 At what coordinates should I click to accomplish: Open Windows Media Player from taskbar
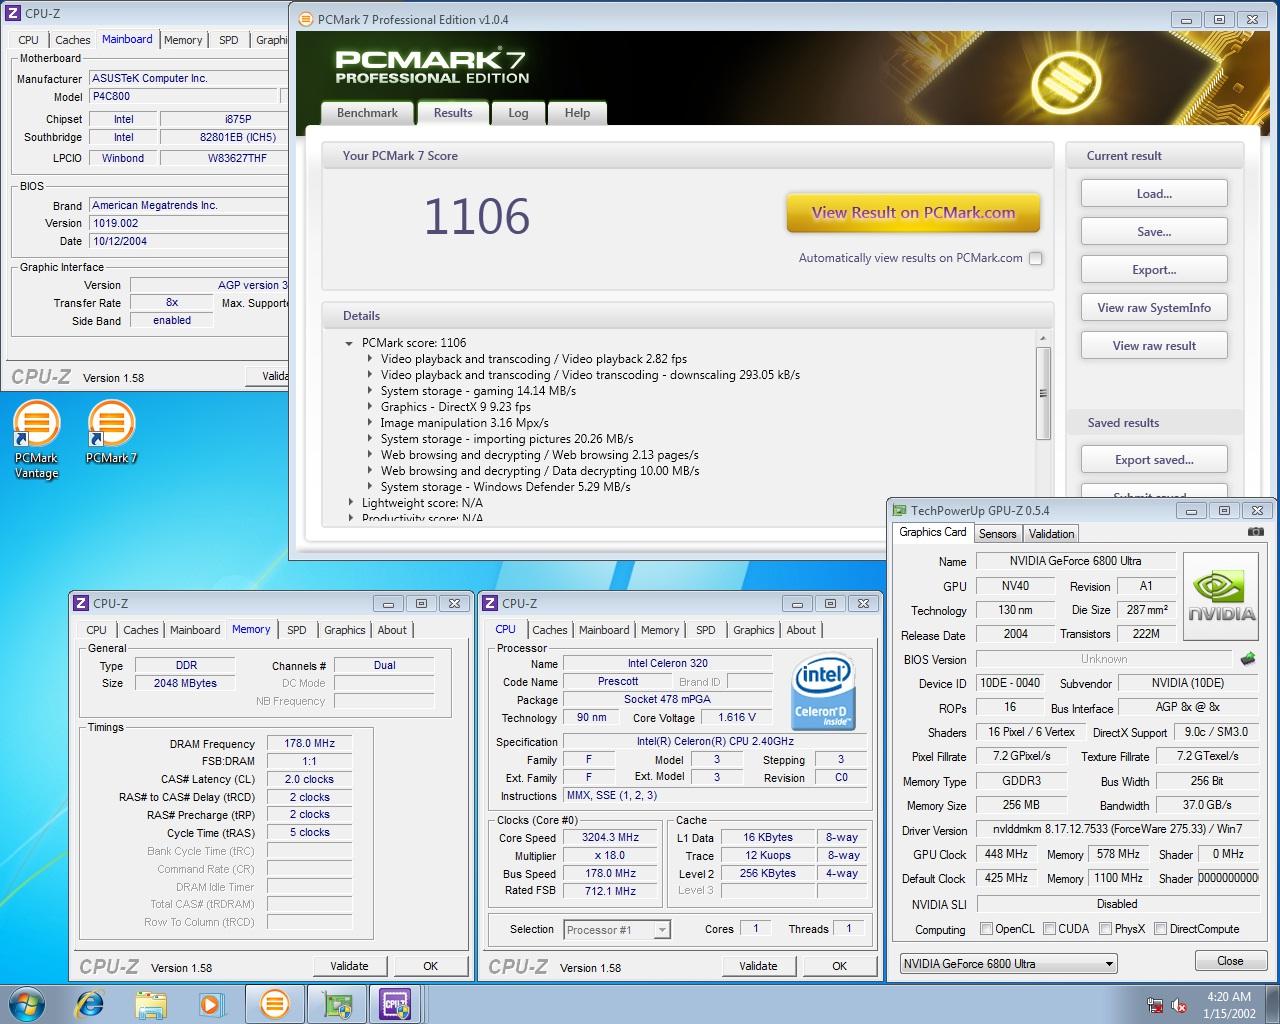(x=211, y=1004)
